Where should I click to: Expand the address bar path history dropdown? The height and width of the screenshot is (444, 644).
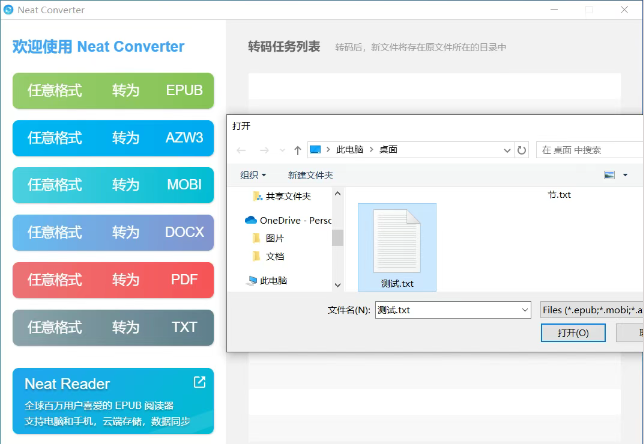point(507,150)
